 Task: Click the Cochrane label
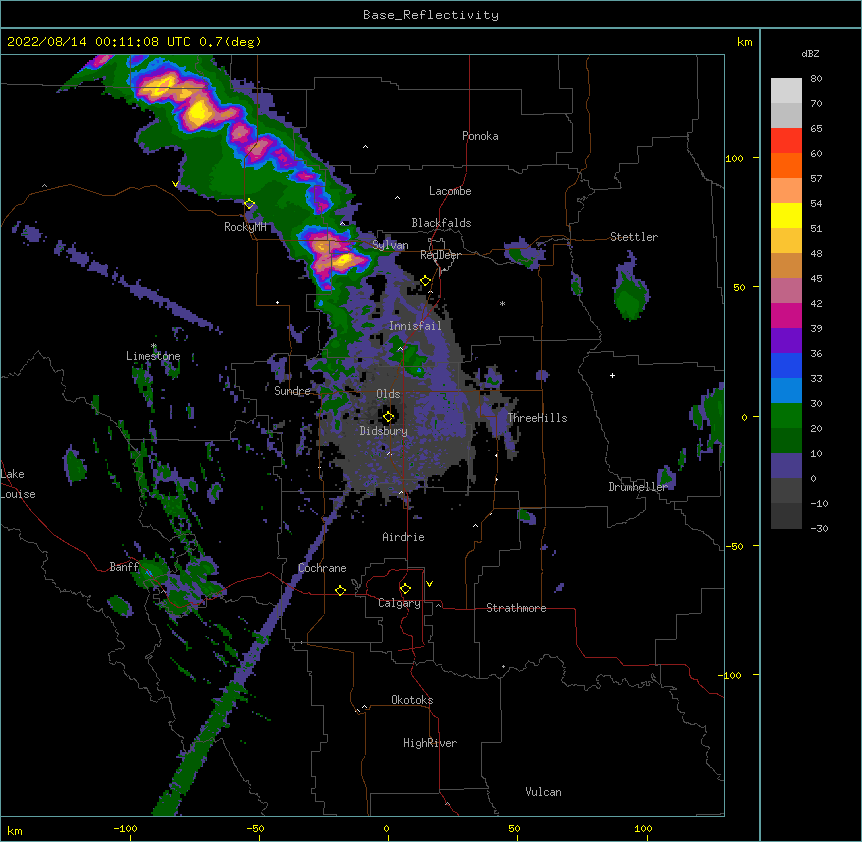click(322, 568)
